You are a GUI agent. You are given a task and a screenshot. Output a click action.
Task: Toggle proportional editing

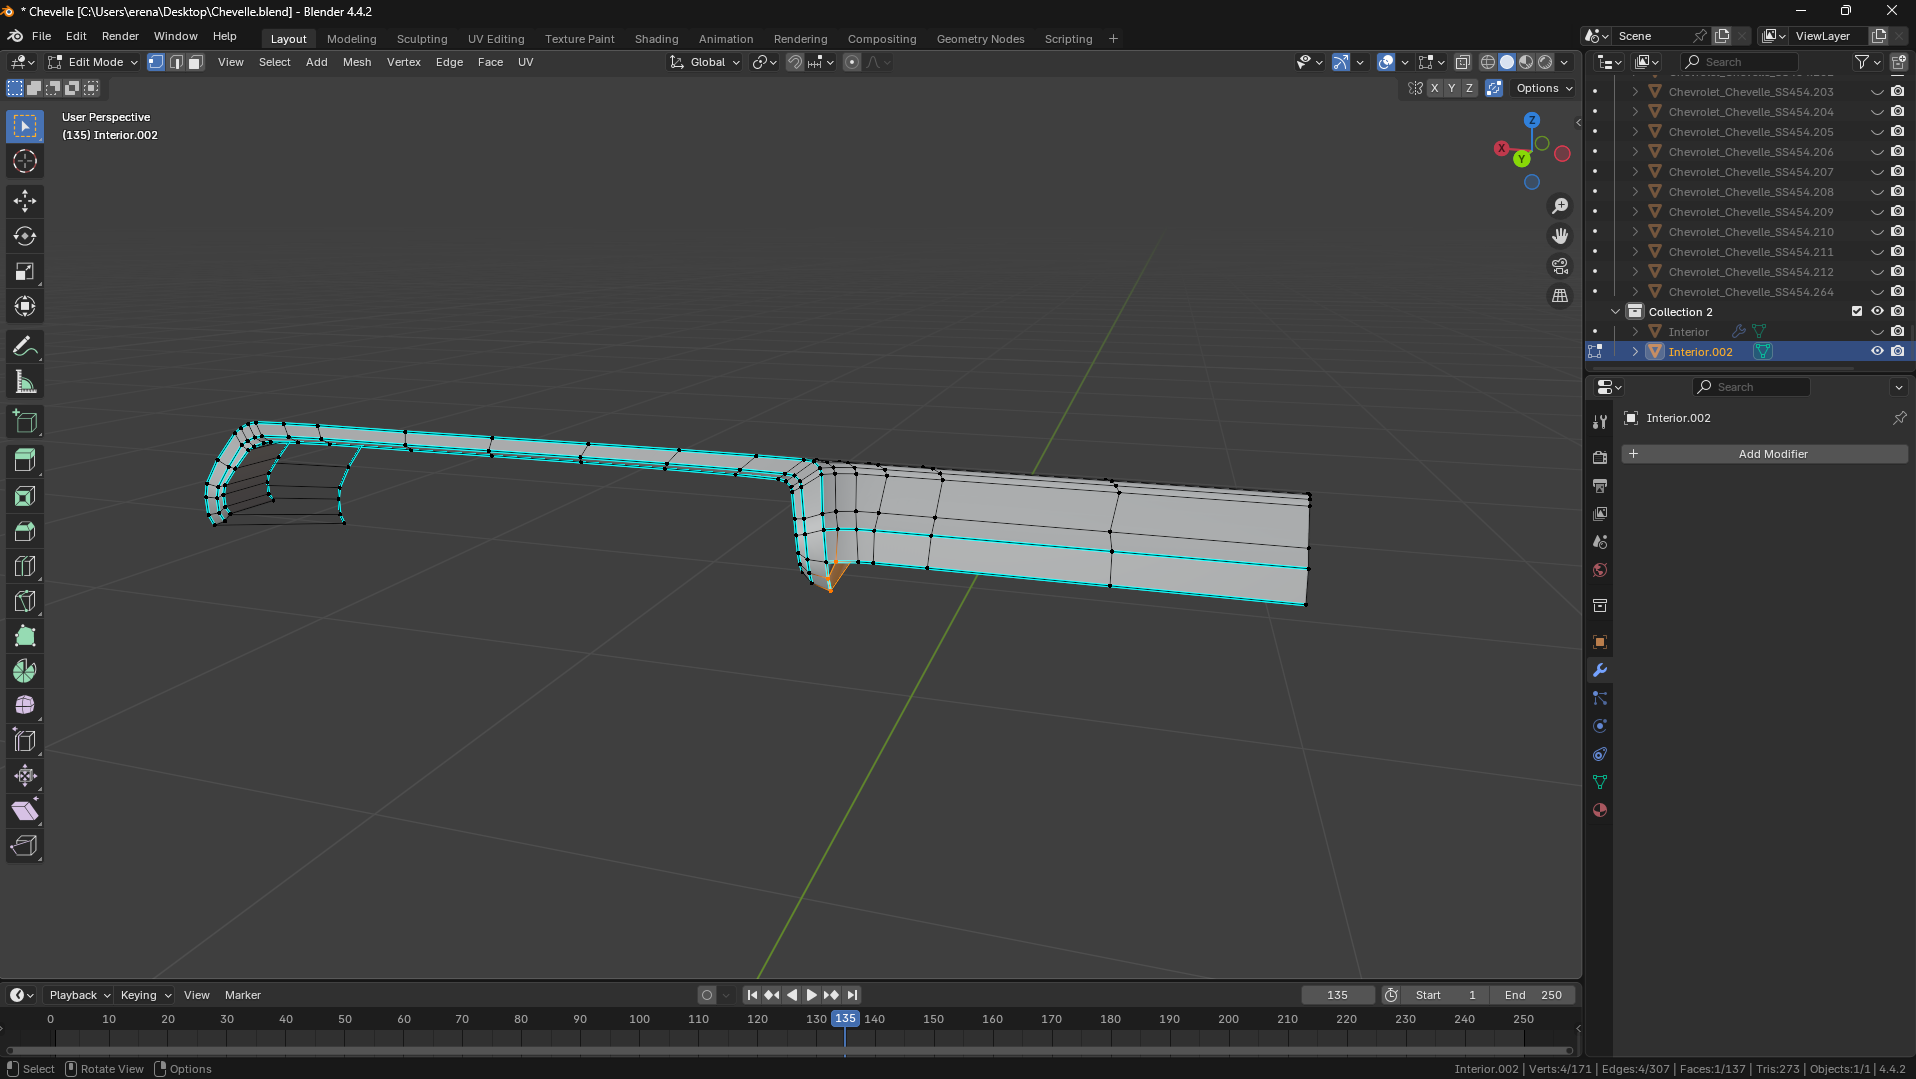(x=852, y=62)
